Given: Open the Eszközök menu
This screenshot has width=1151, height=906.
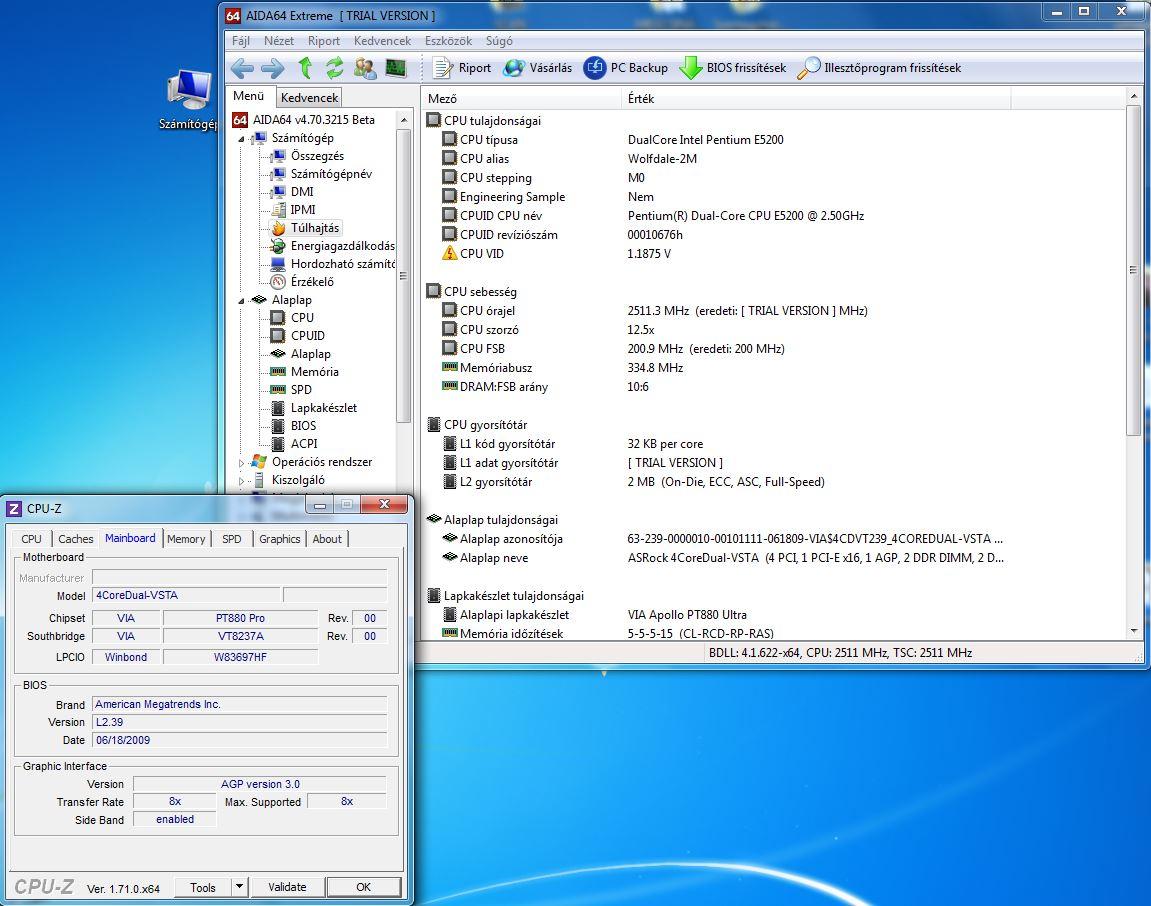Looking at the screenshot, I should (448, 41).
